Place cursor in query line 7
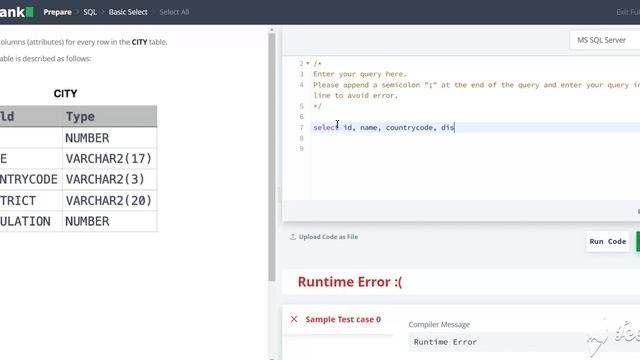The height and width of the screenshot is (360, 640). (476, 127)
